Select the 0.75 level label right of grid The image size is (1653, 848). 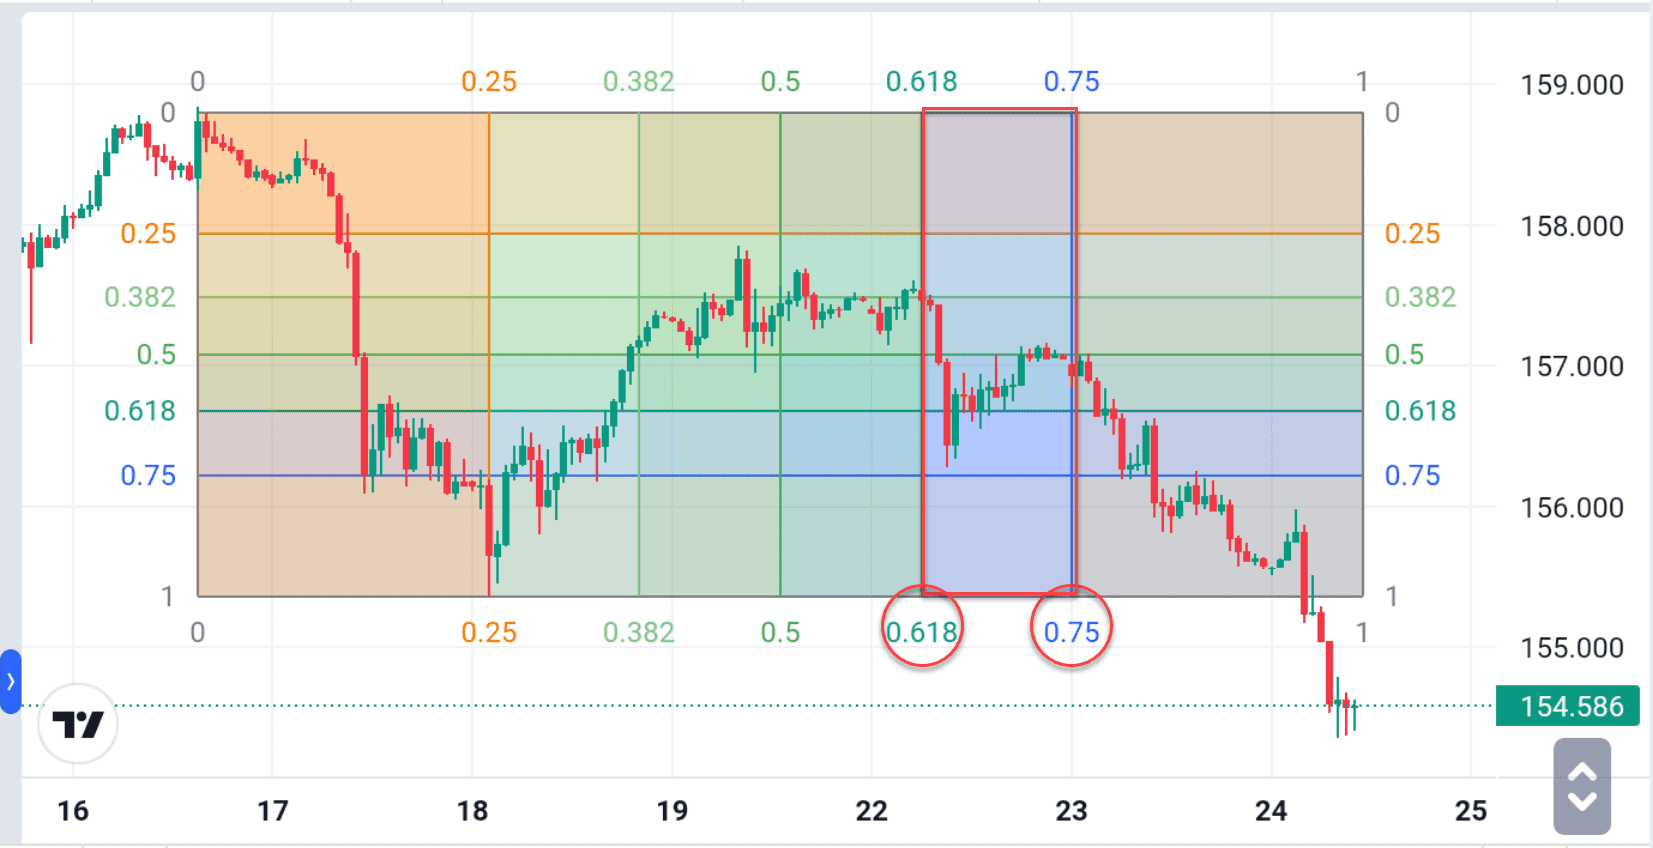(1412, 475)
